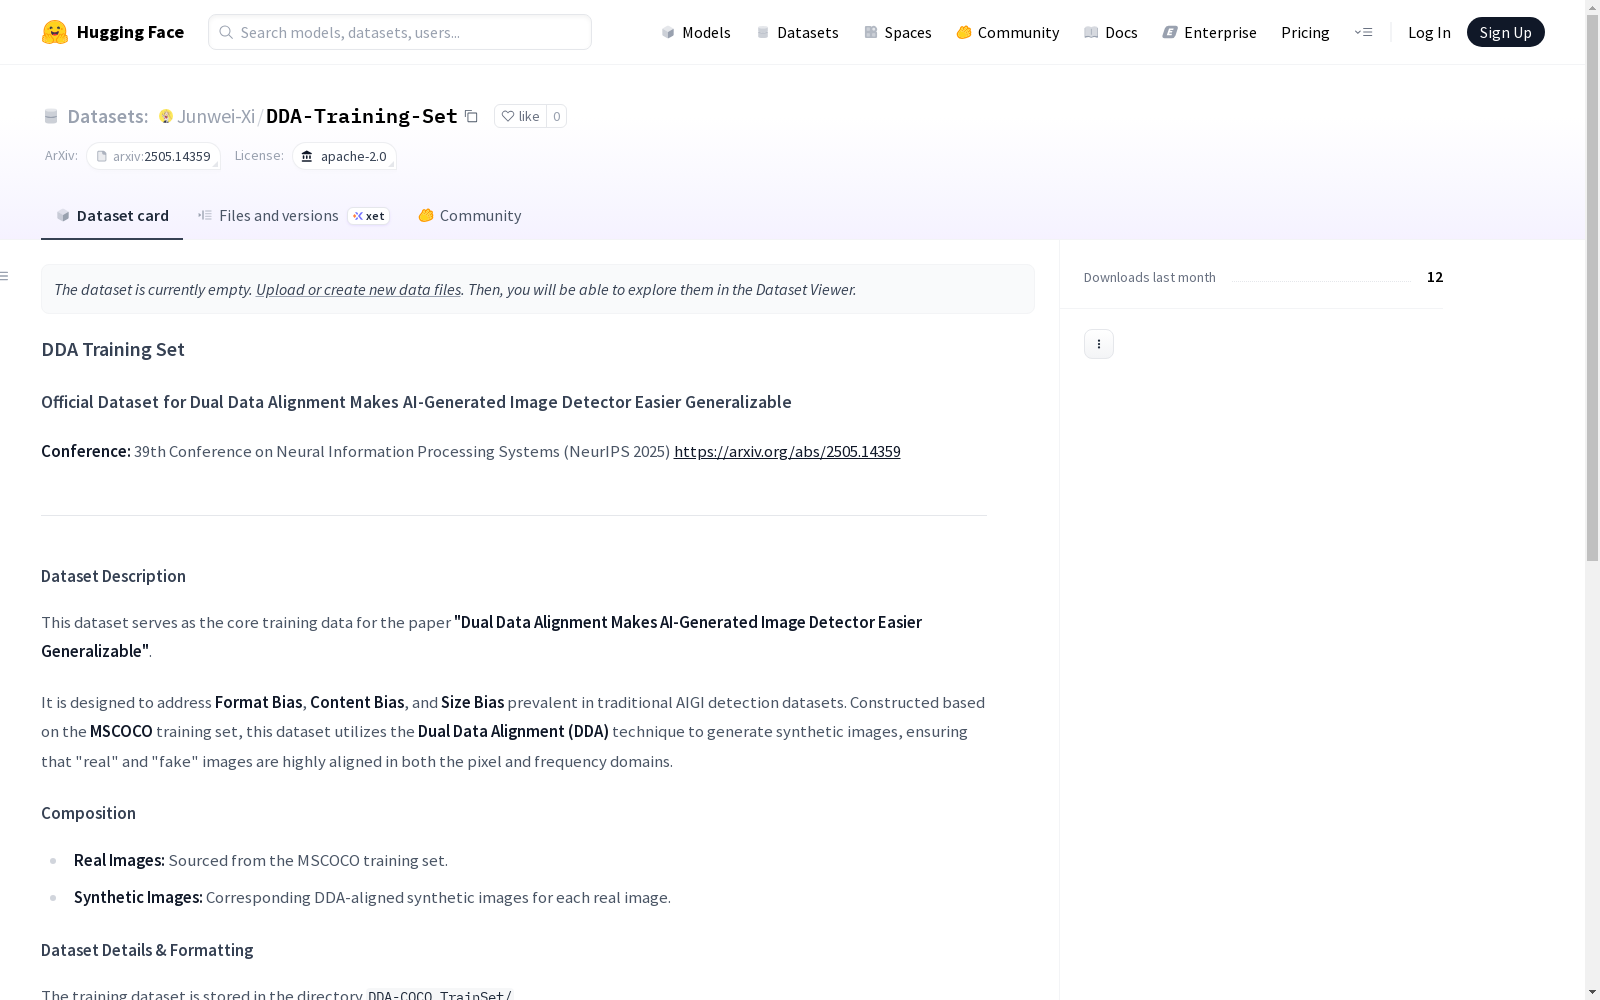Click the Datasets: breadcrumb link
1600x1000 pixels.
108,116
